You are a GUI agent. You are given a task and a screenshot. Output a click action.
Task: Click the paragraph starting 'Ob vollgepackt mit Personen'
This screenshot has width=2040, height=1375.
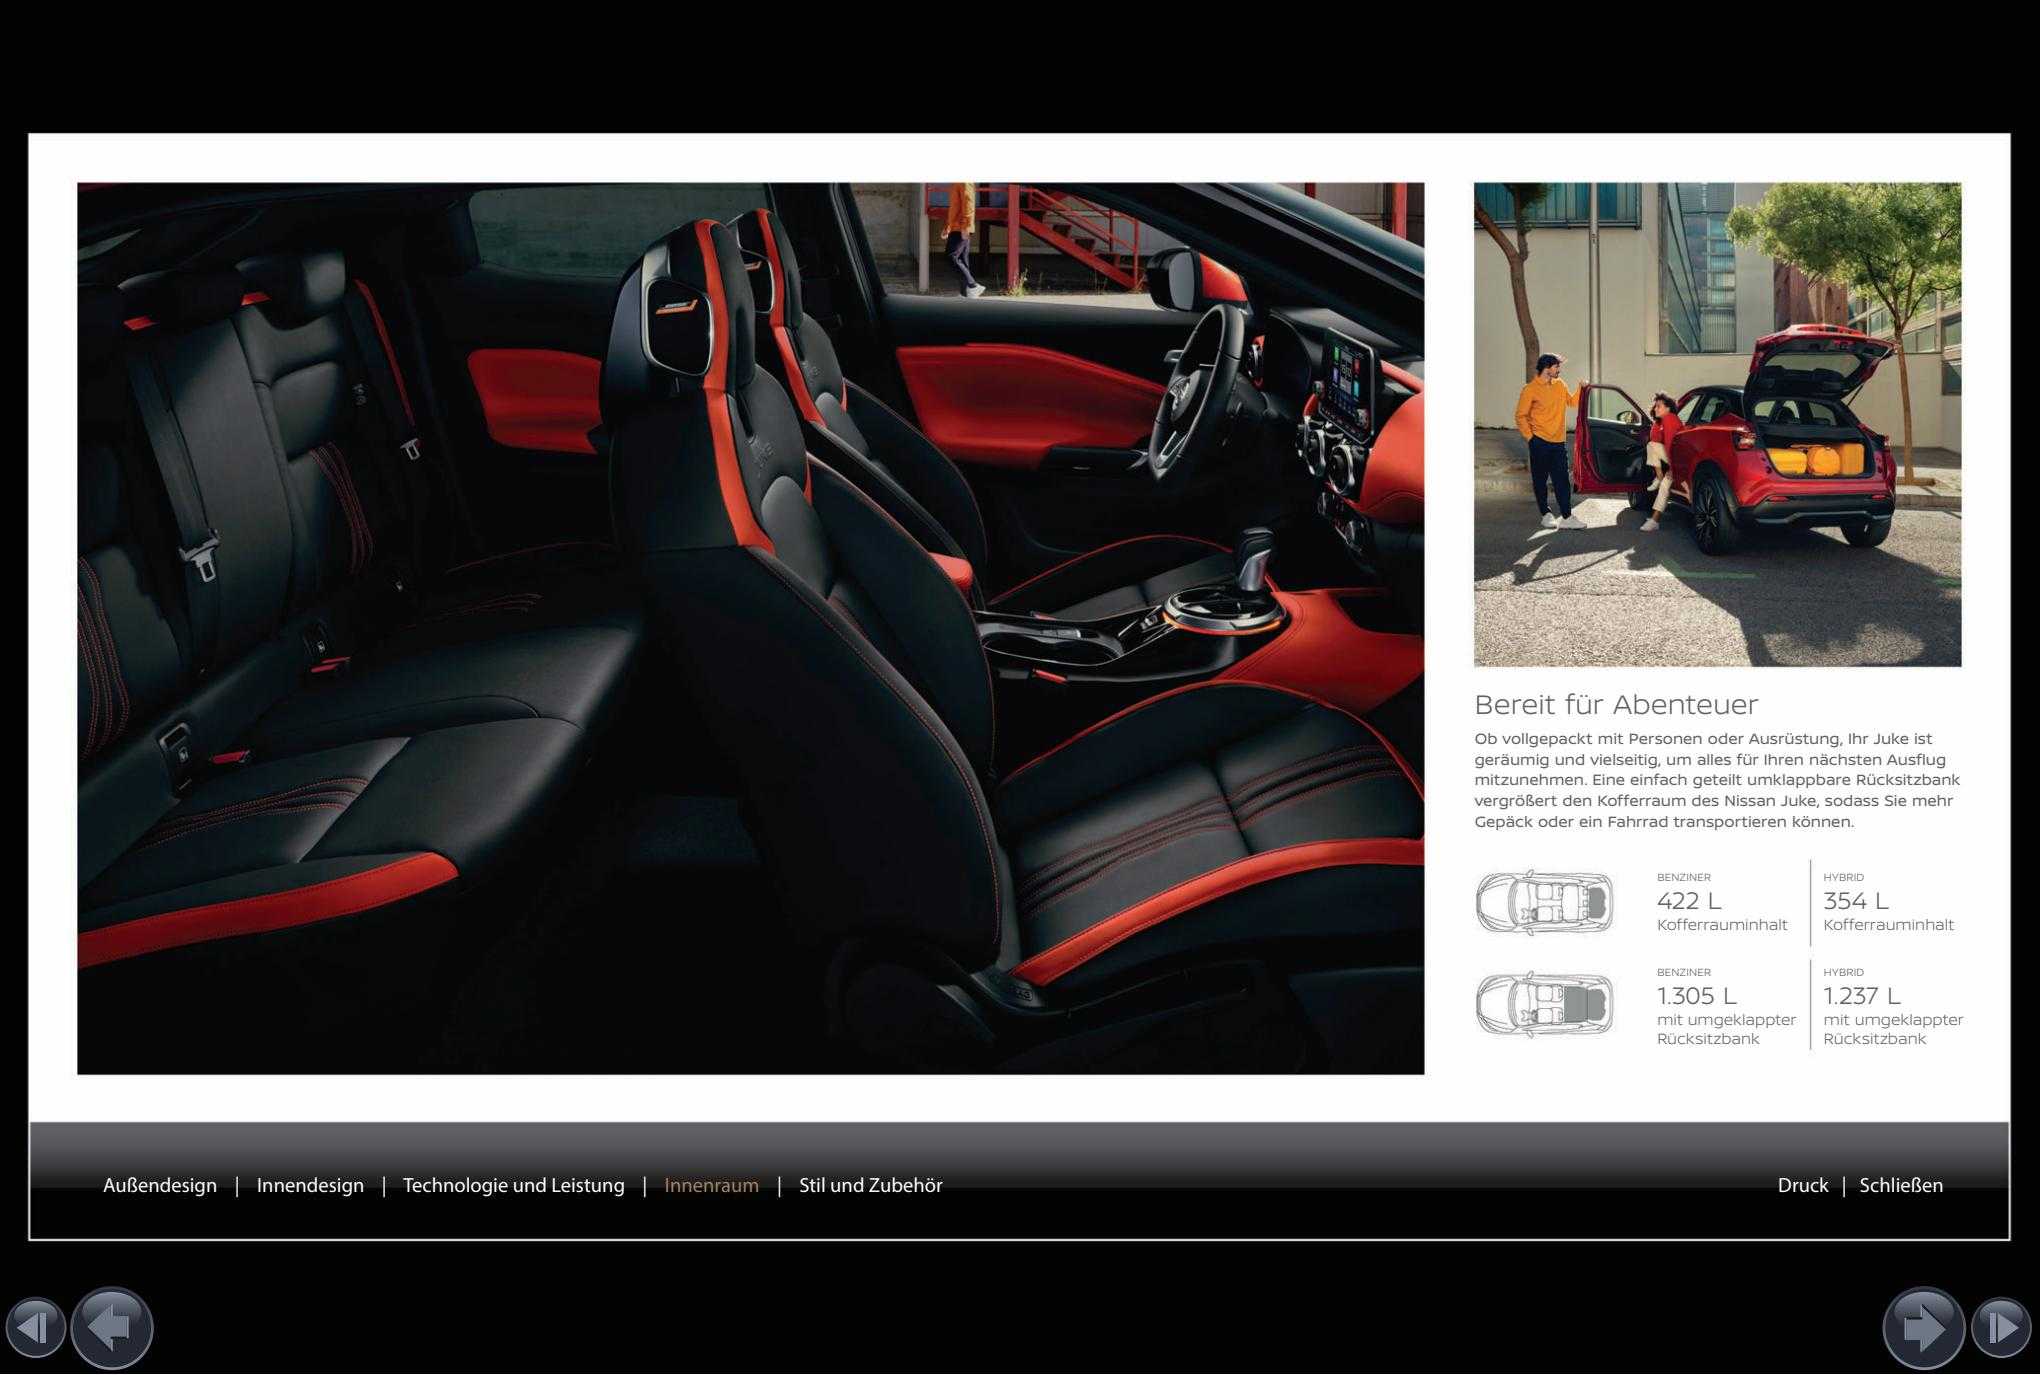click(x=1717, y=780)
